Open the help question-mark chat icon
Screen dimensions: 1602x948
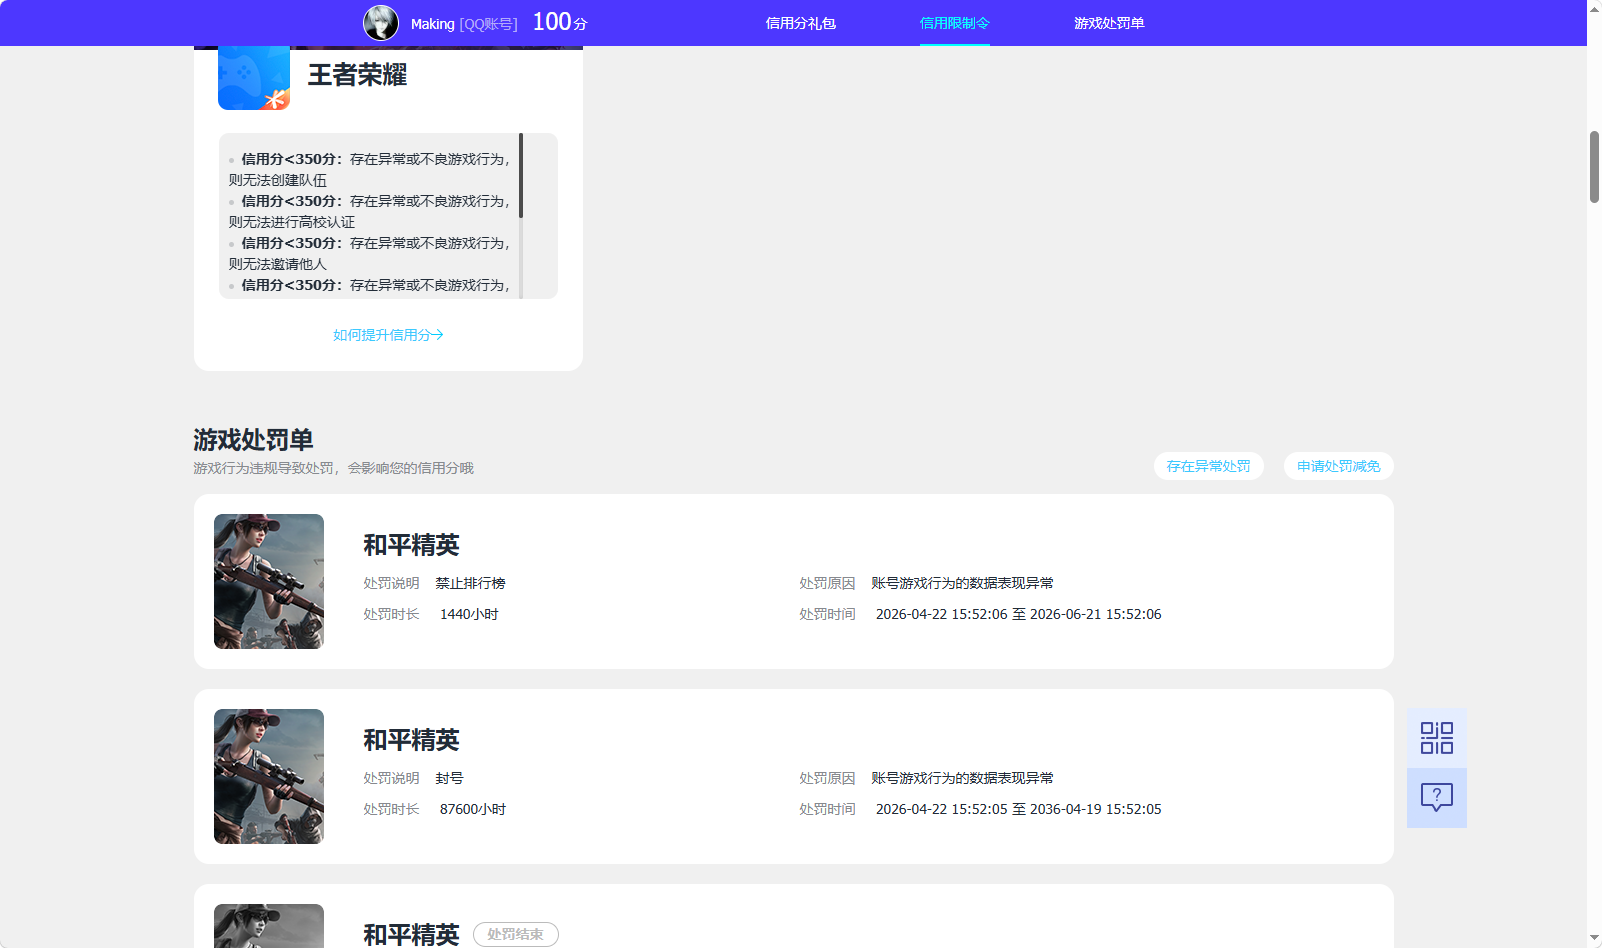1437,798
